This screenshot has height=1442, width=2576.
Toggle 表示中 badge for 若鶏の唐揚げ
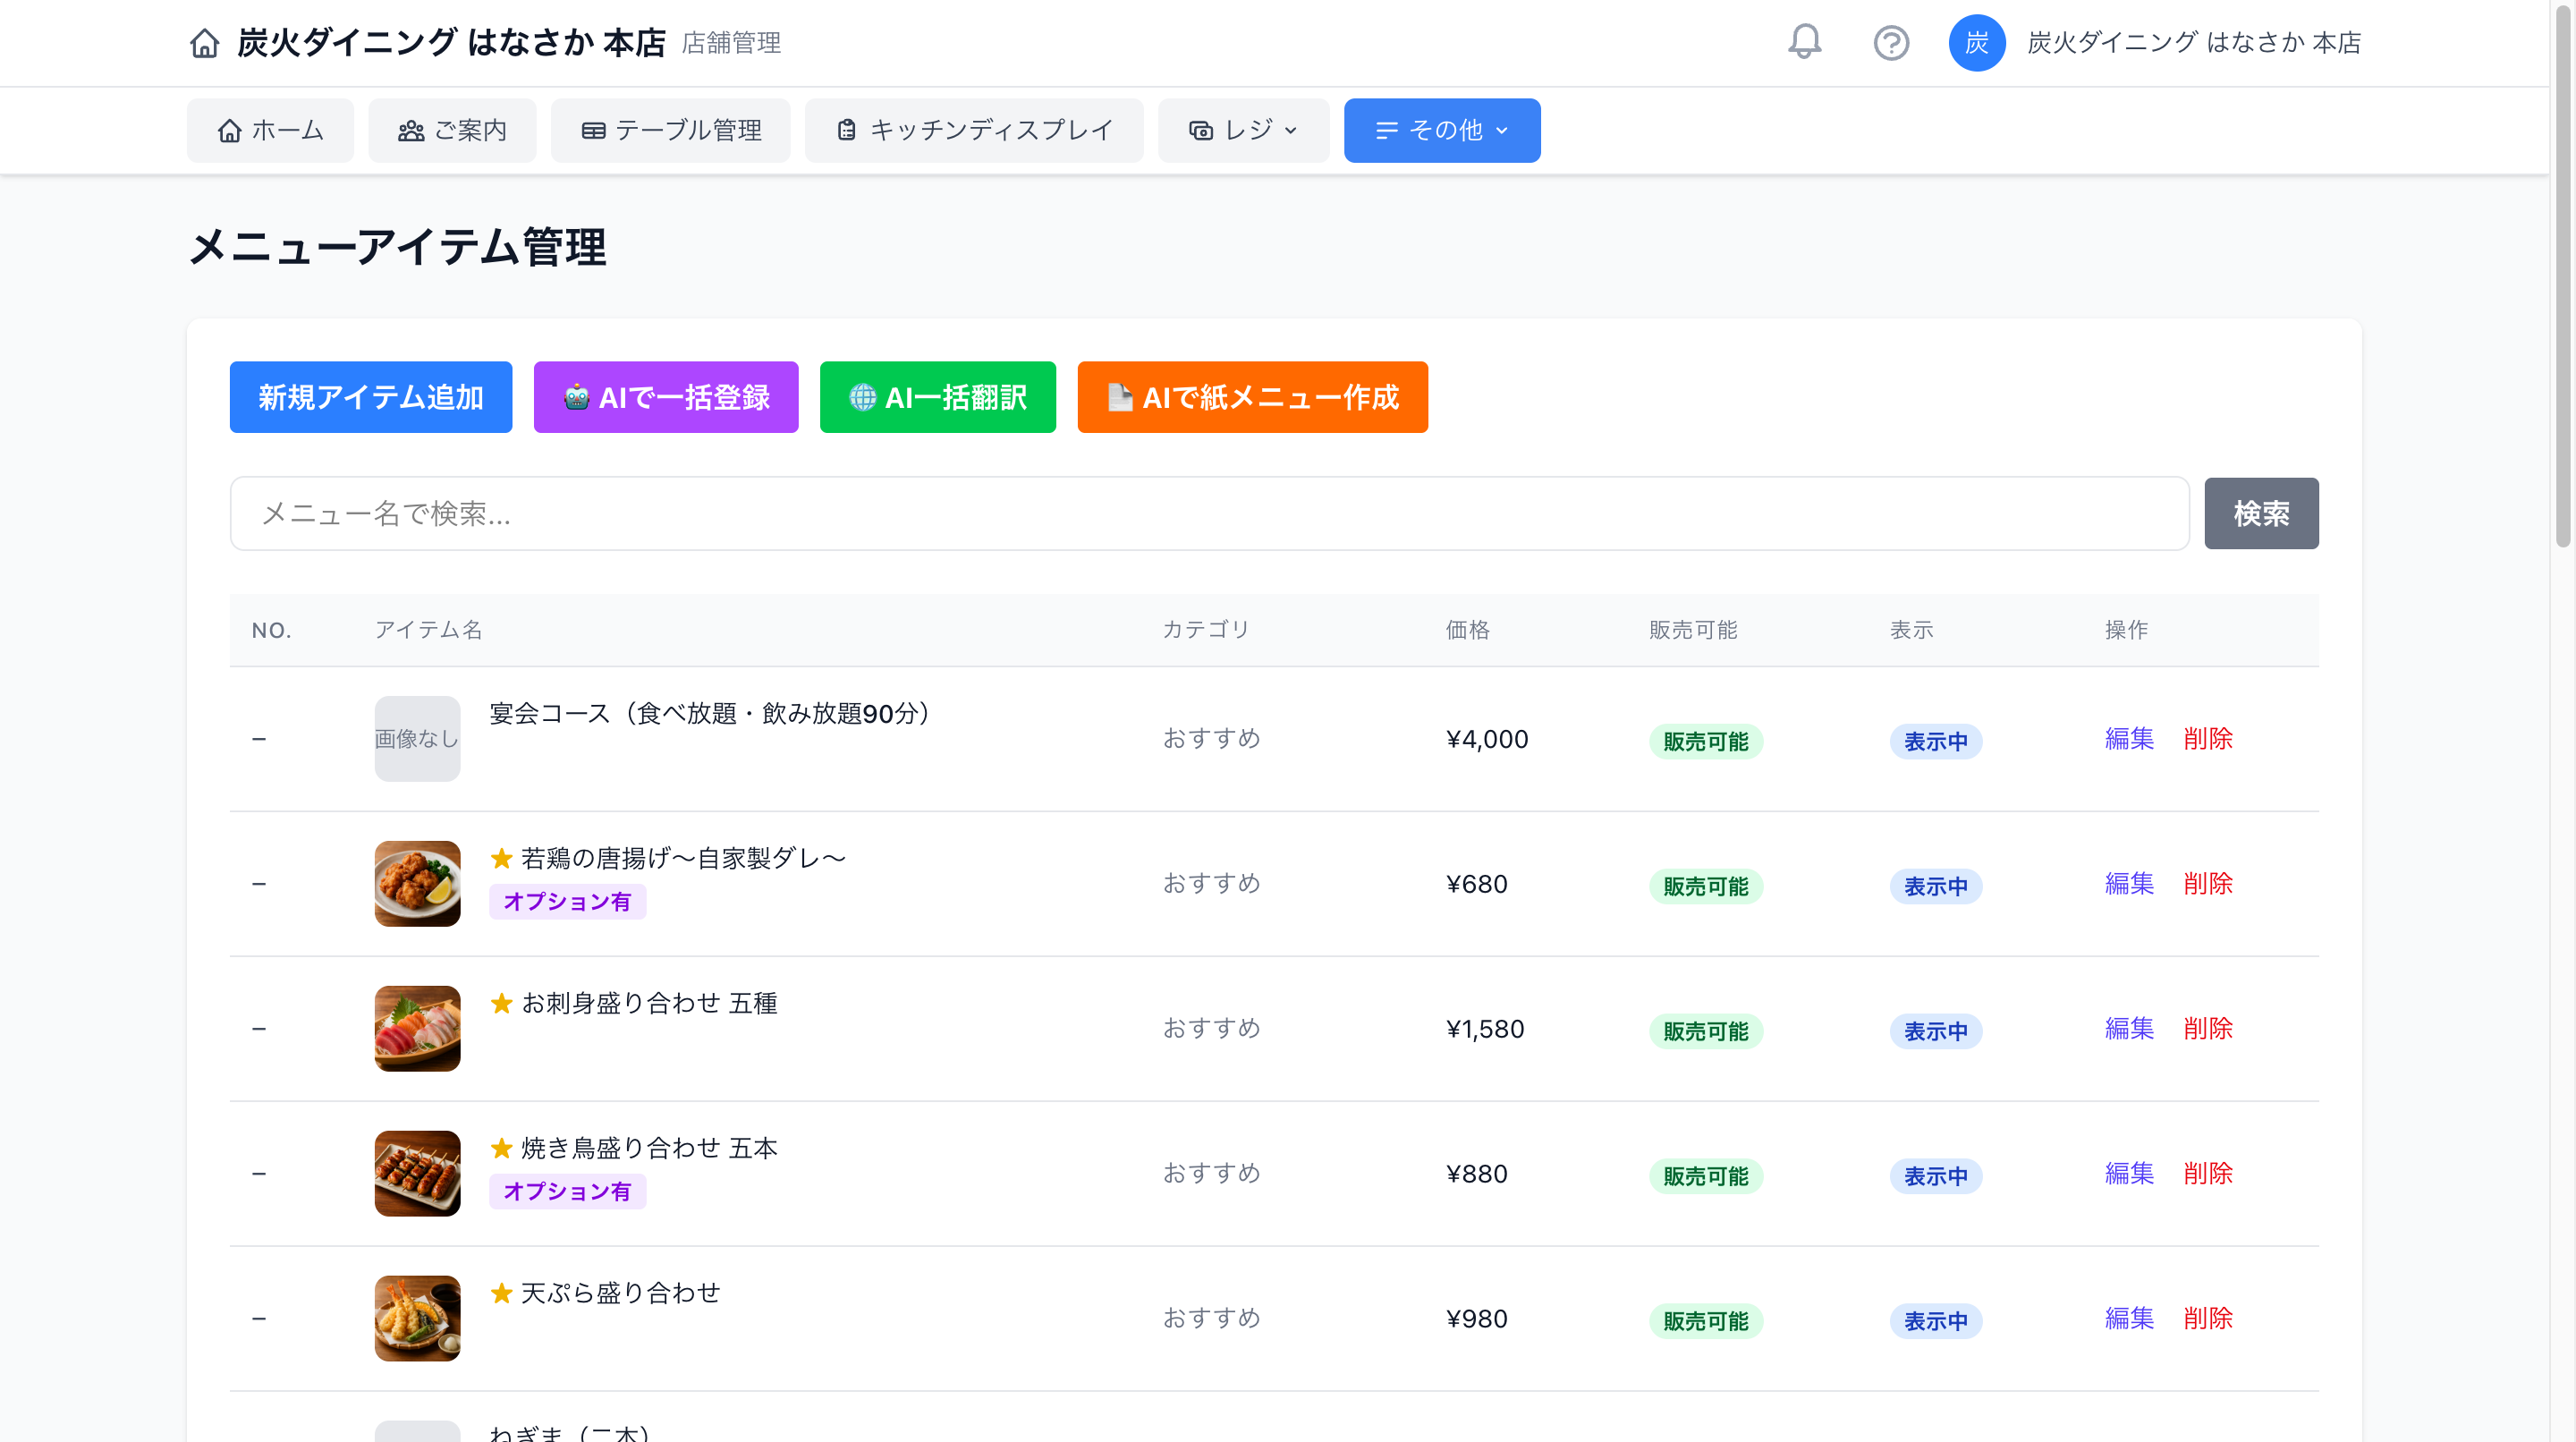tap(1935, 886)
